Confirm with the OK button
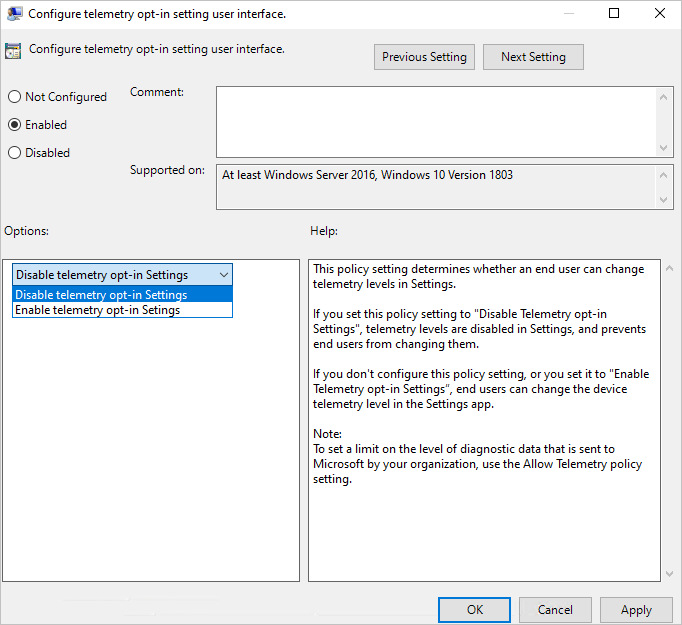Screen dimensions: 682x625 (x=475, y=610)
